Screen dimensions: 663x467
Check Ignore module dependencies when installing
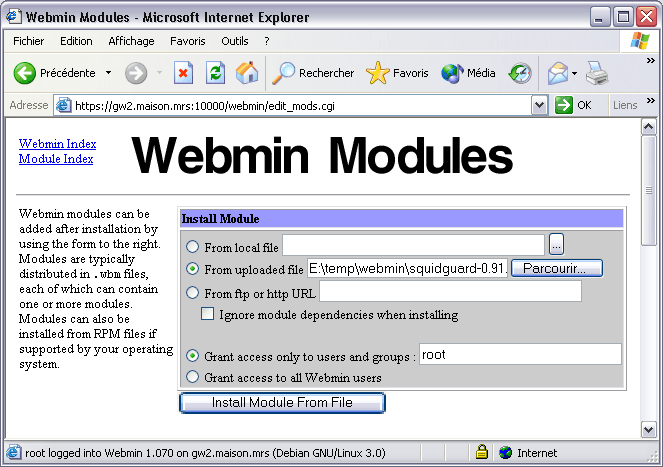[207, 314]
